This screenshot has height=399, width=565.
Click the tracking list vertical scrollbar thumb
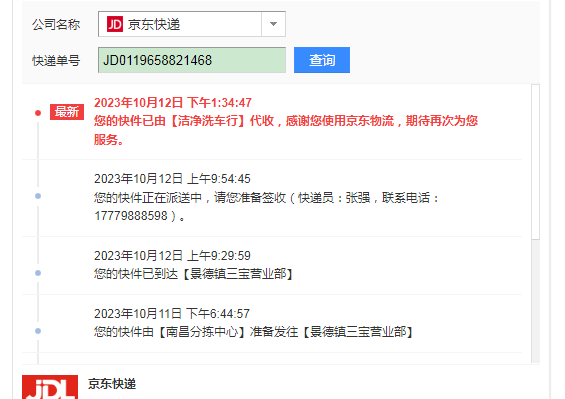536,162
